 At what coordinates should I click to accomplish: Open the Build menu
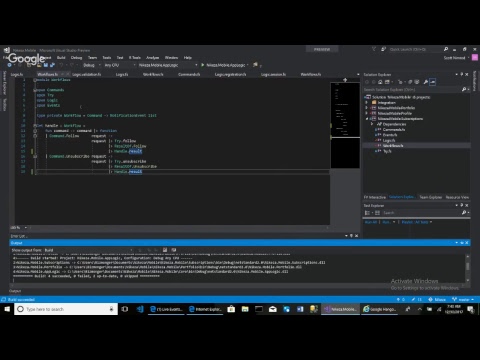point(61,58)
